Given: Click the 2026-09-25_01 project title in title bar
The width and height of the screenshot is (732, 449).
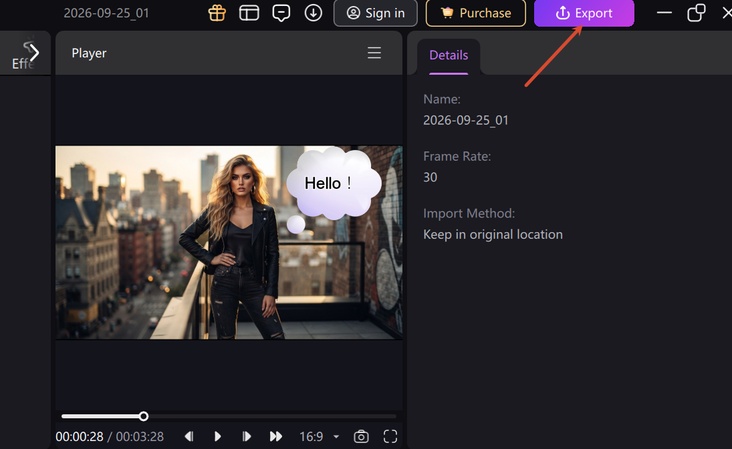Looking at the screenshot, I should pos(106,13).
